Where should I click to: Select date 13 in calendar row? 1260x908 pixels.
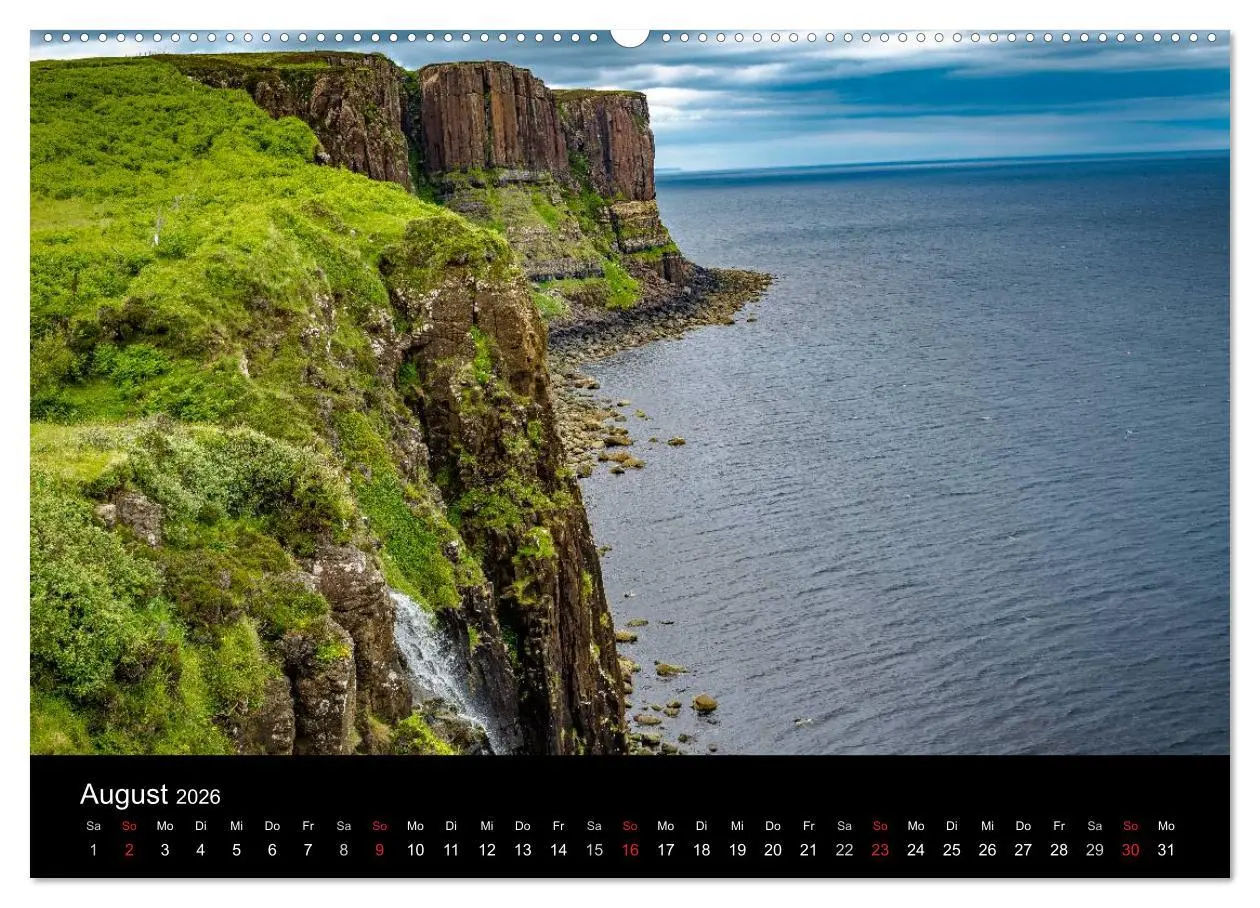click(523, 850)
